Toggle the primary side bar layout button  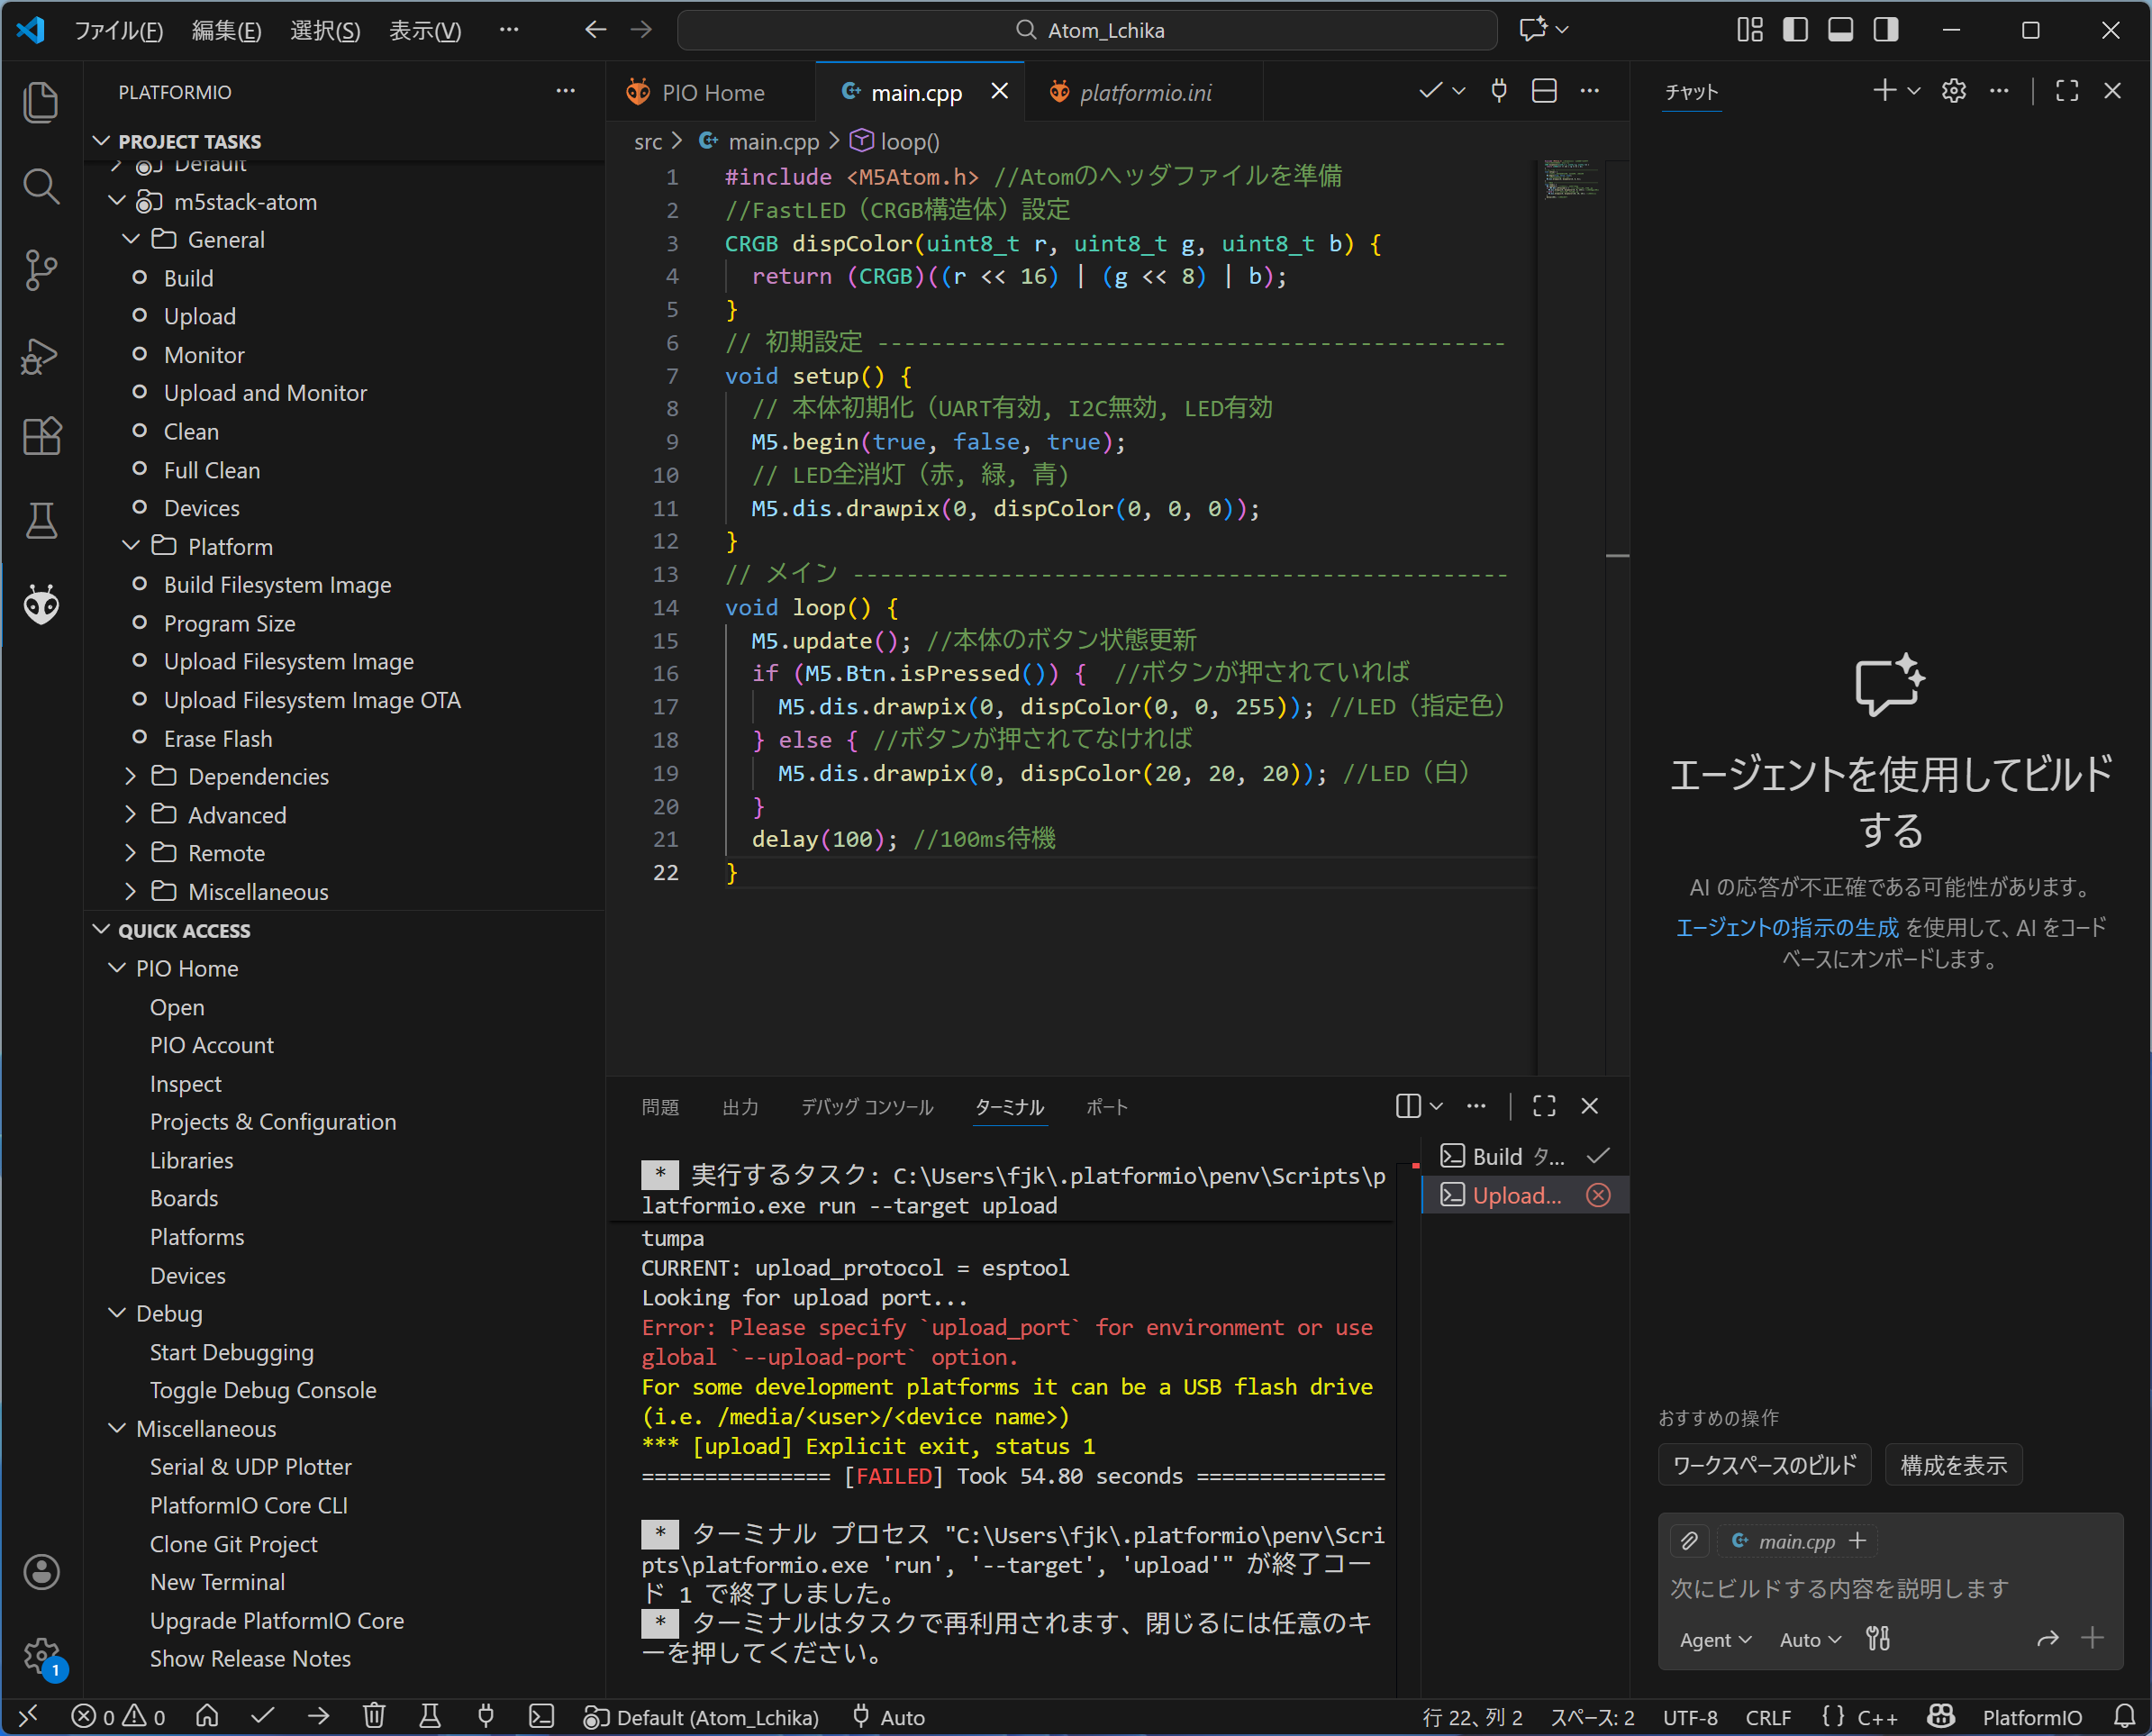(x=1795, y=30)
